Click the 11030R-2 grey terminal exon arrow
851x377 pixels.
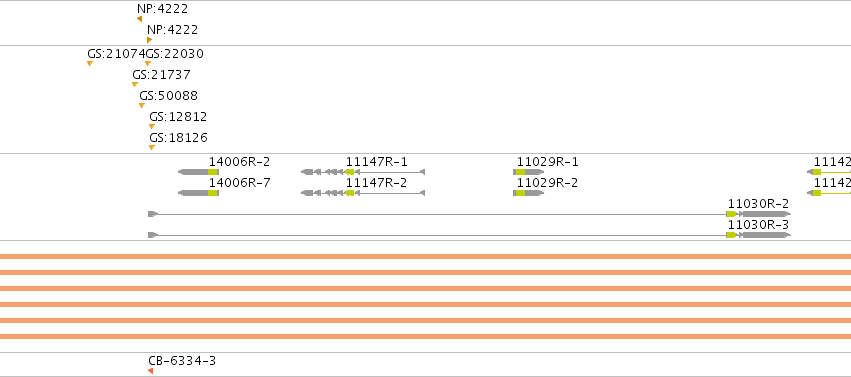[x=766, y=214]
